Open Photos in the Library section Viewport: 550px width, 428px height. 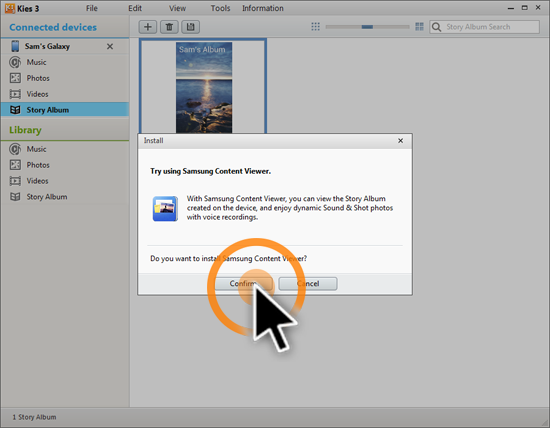click(x=65, y=165)
